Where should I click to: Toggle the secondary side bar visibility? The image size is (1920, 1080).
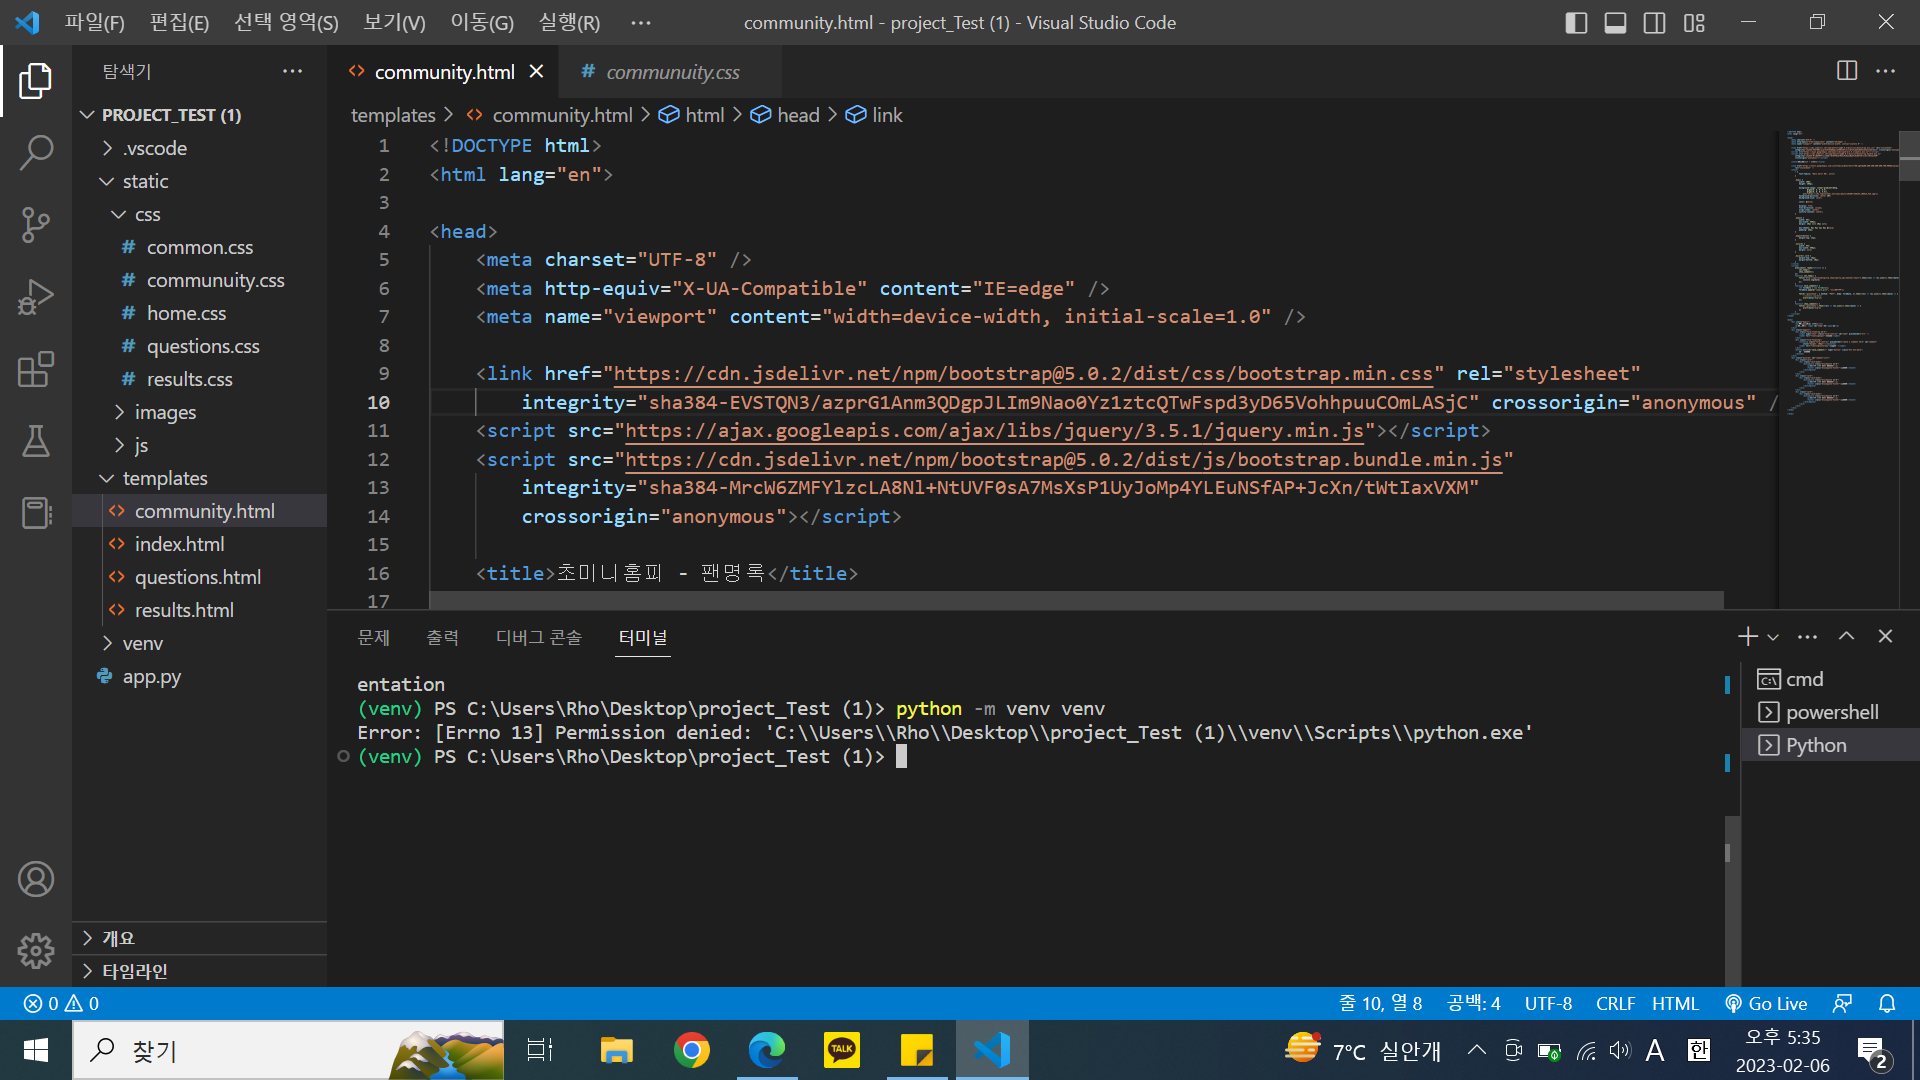tap(1654, 22)
